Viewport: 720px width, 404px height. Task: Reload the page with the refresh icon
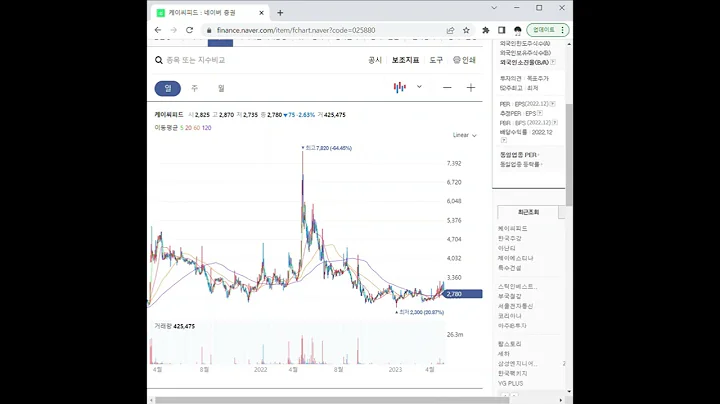pos(189,30)
